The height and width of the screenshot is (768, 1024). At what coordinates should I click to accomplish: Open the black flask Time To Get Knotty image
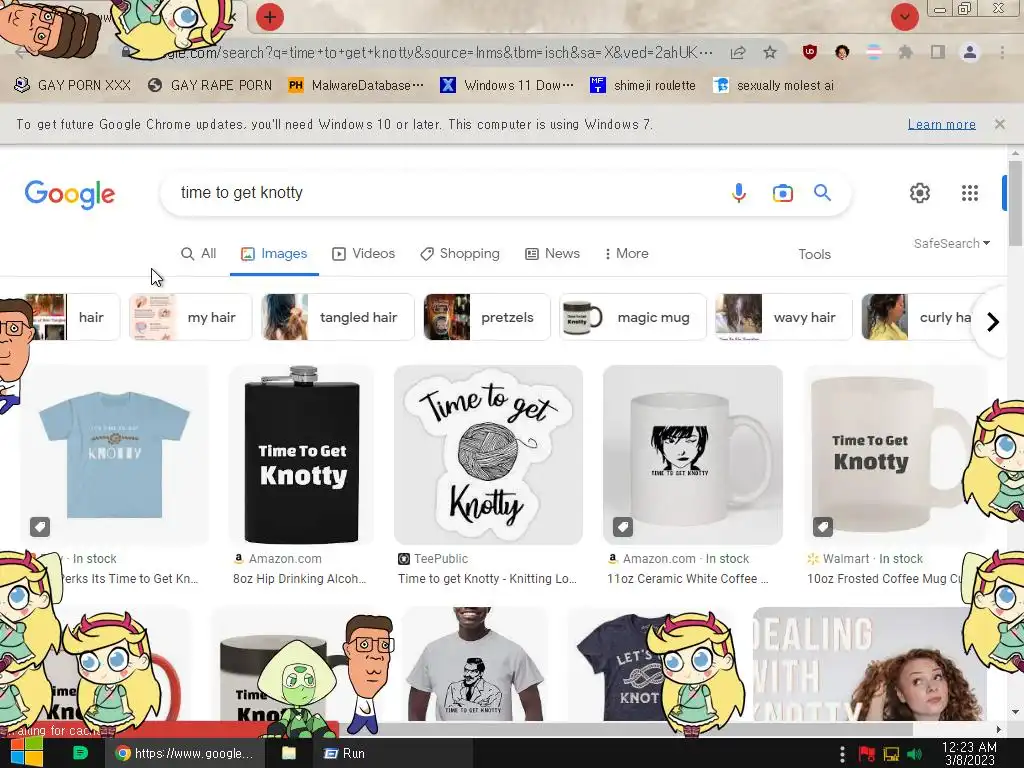point(302,455)
